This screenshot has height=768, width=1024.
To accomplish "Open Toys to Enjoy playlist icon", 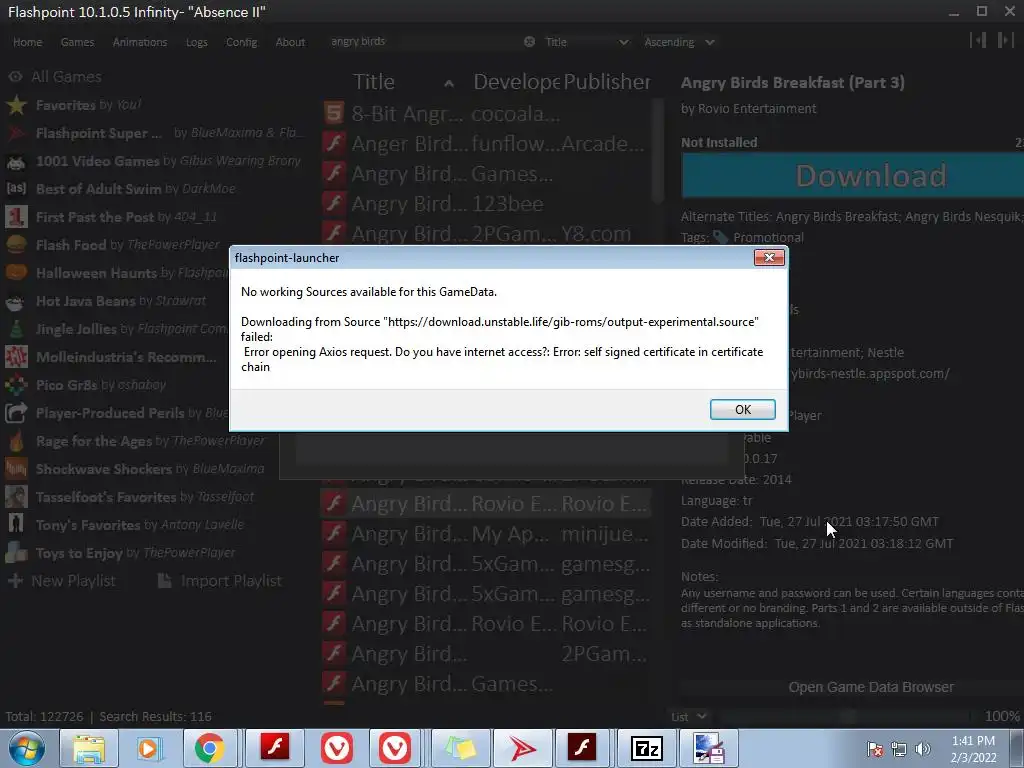I will point(16,553).
